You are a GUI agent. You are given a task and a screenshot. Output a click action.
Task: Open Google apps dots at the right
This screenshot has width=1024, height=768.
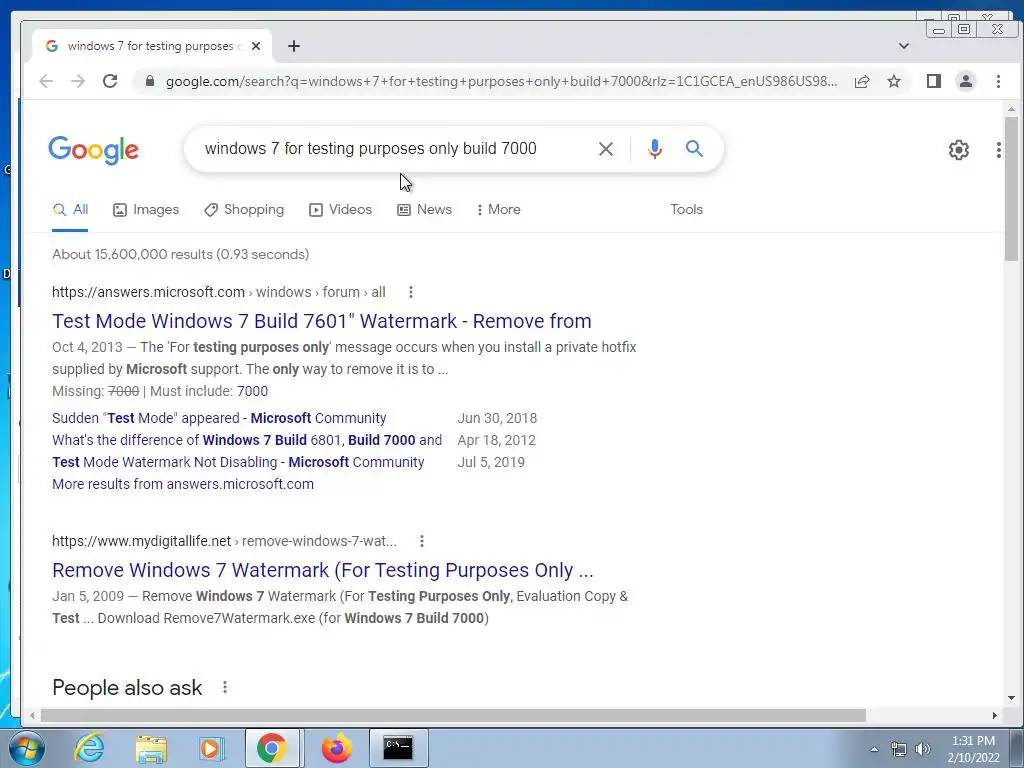point(999,150)
